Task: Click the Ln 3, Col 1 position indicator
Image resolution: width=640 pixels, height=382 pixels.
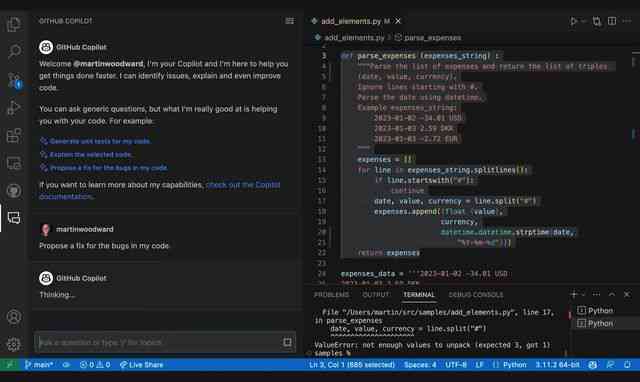Action: (352, 364)
